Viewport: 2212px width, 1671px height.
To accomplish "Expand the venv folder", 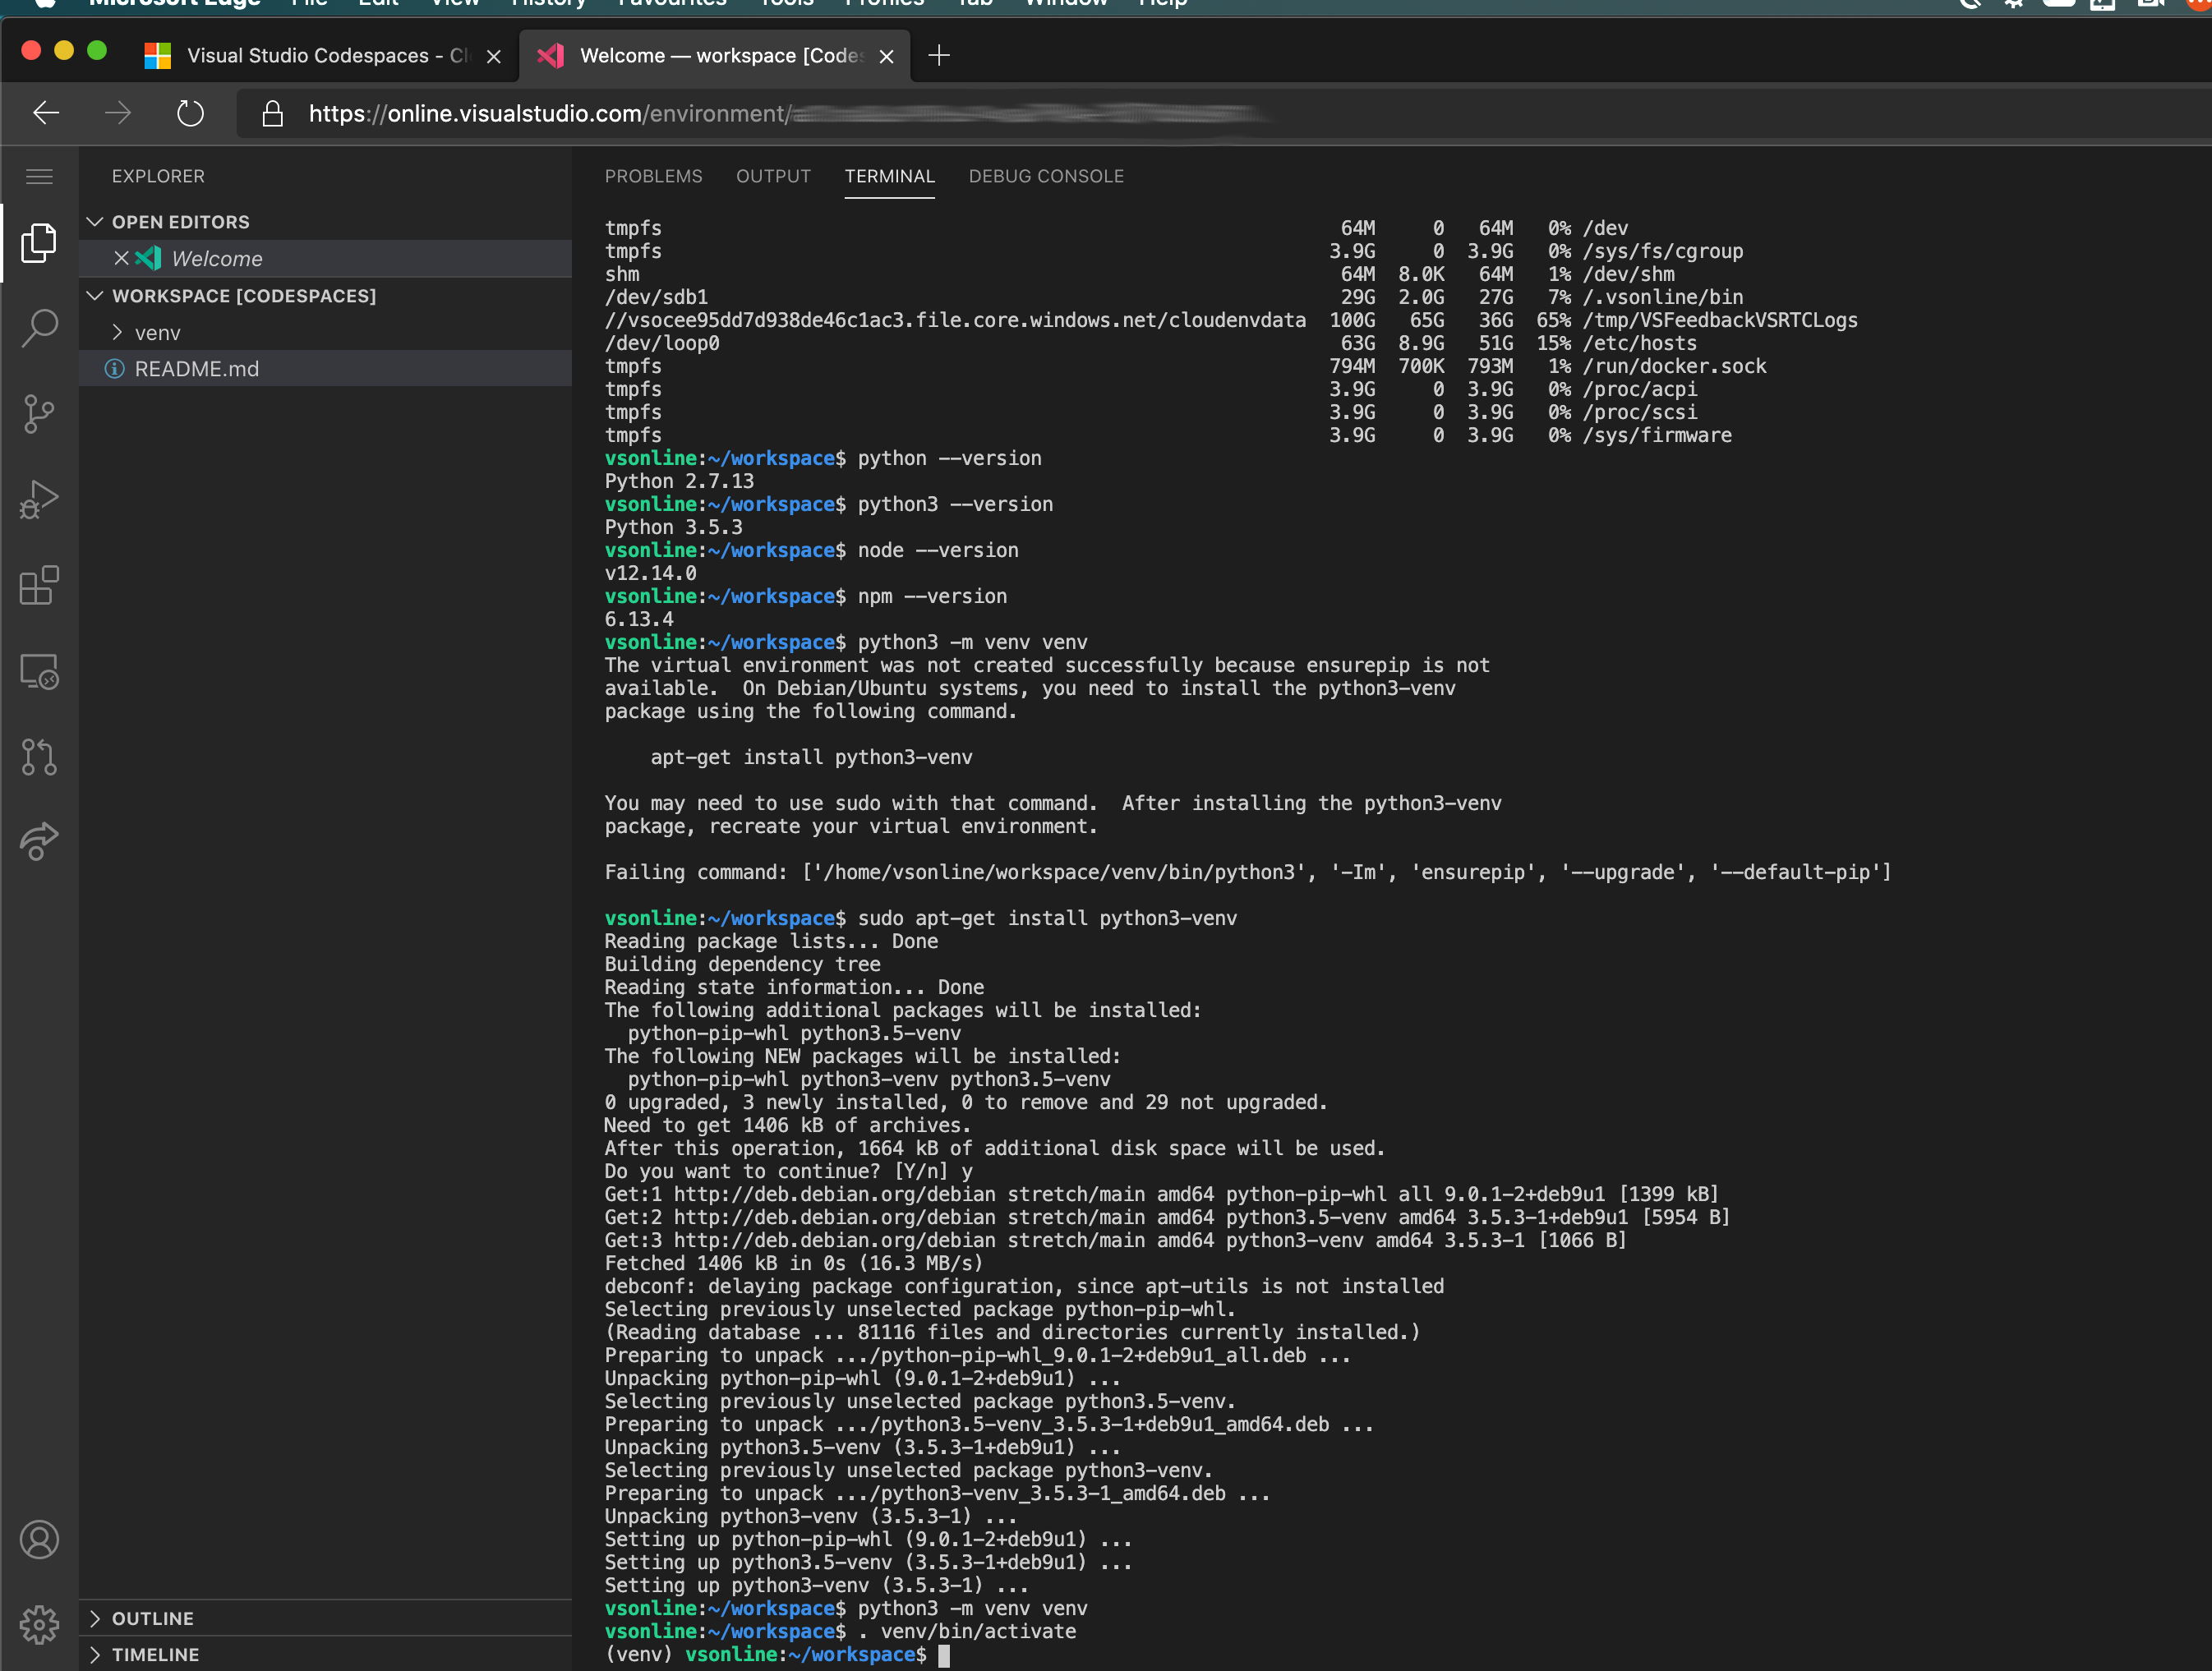I will click(117, 332).
